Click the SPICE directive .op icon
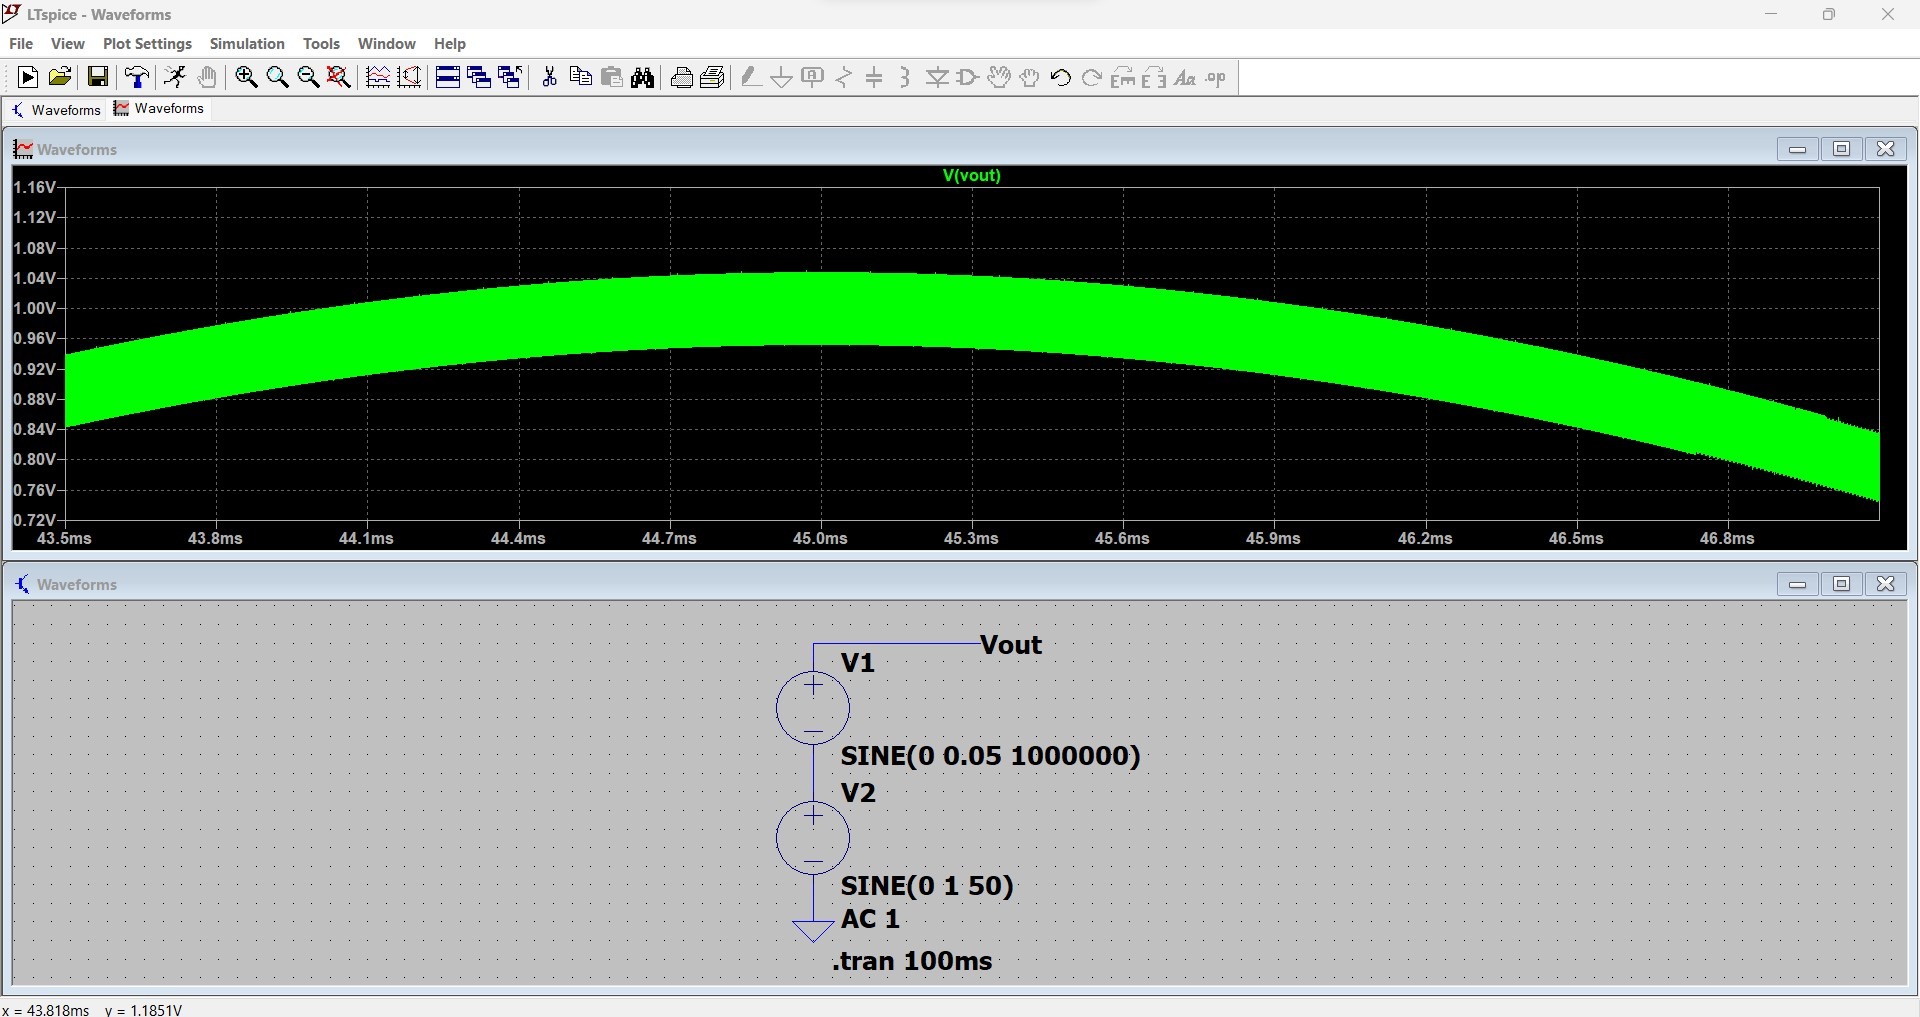 click(x=1216, y=77)
